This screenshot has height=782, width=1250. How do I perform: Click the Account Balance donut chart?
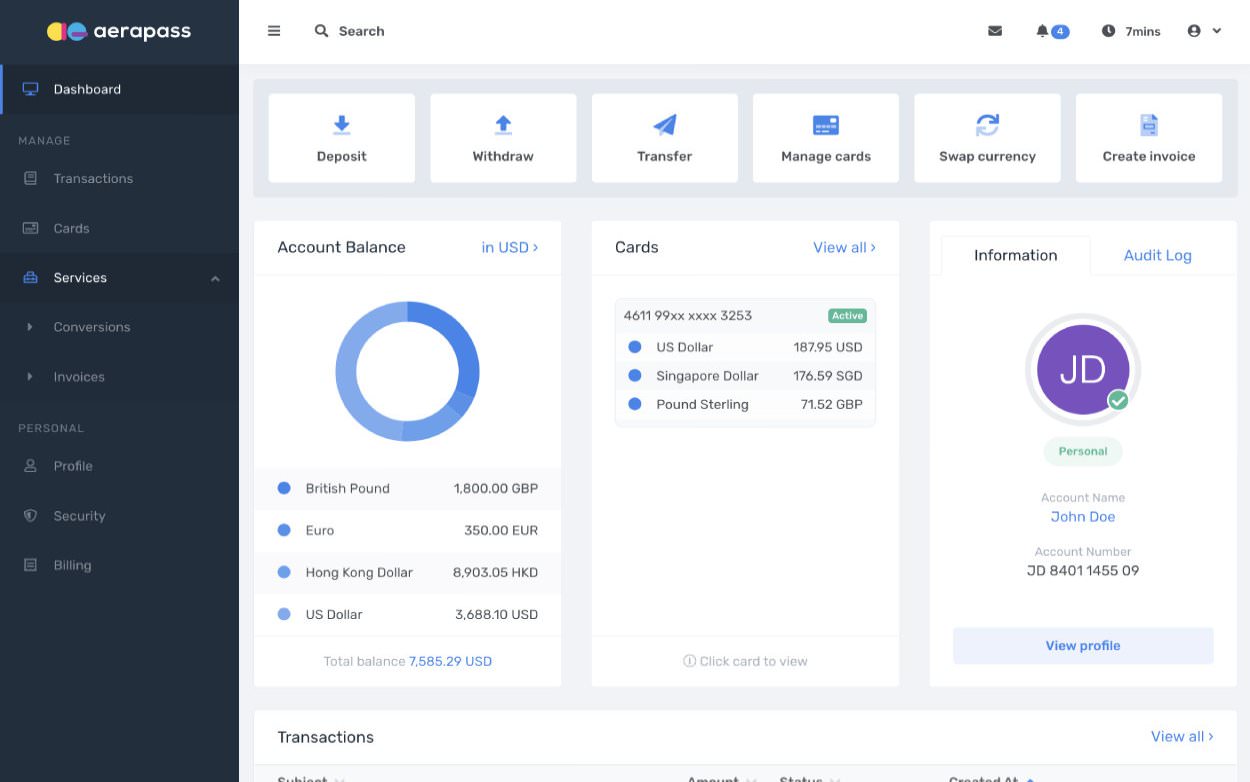coord(407,371)
